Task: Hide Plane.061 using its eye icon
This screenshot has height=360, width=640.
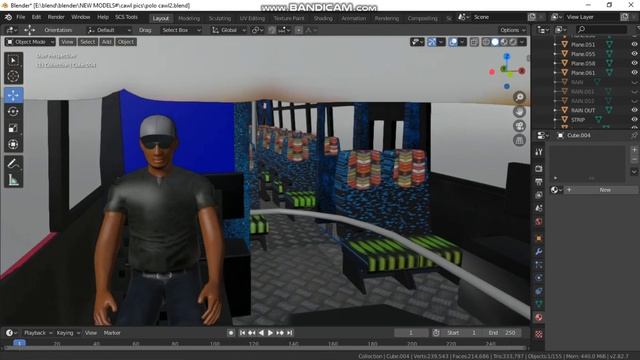Action: 634,73
